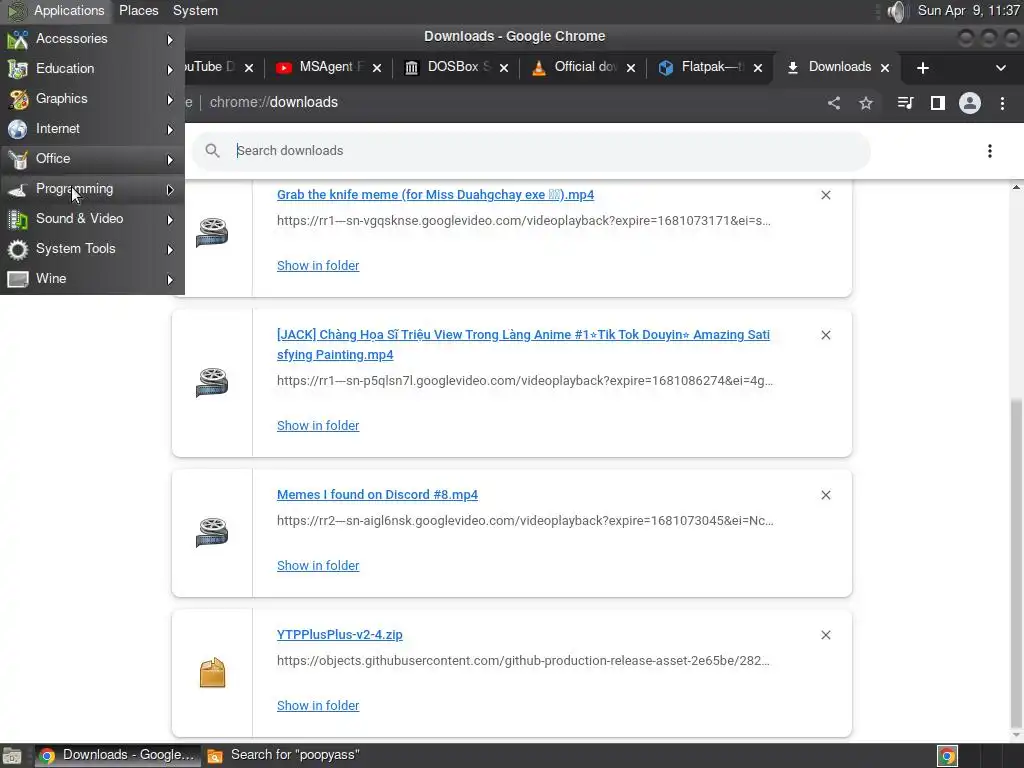
Task: Open the System Tools submenu
Action: click(x=92, y=249)
